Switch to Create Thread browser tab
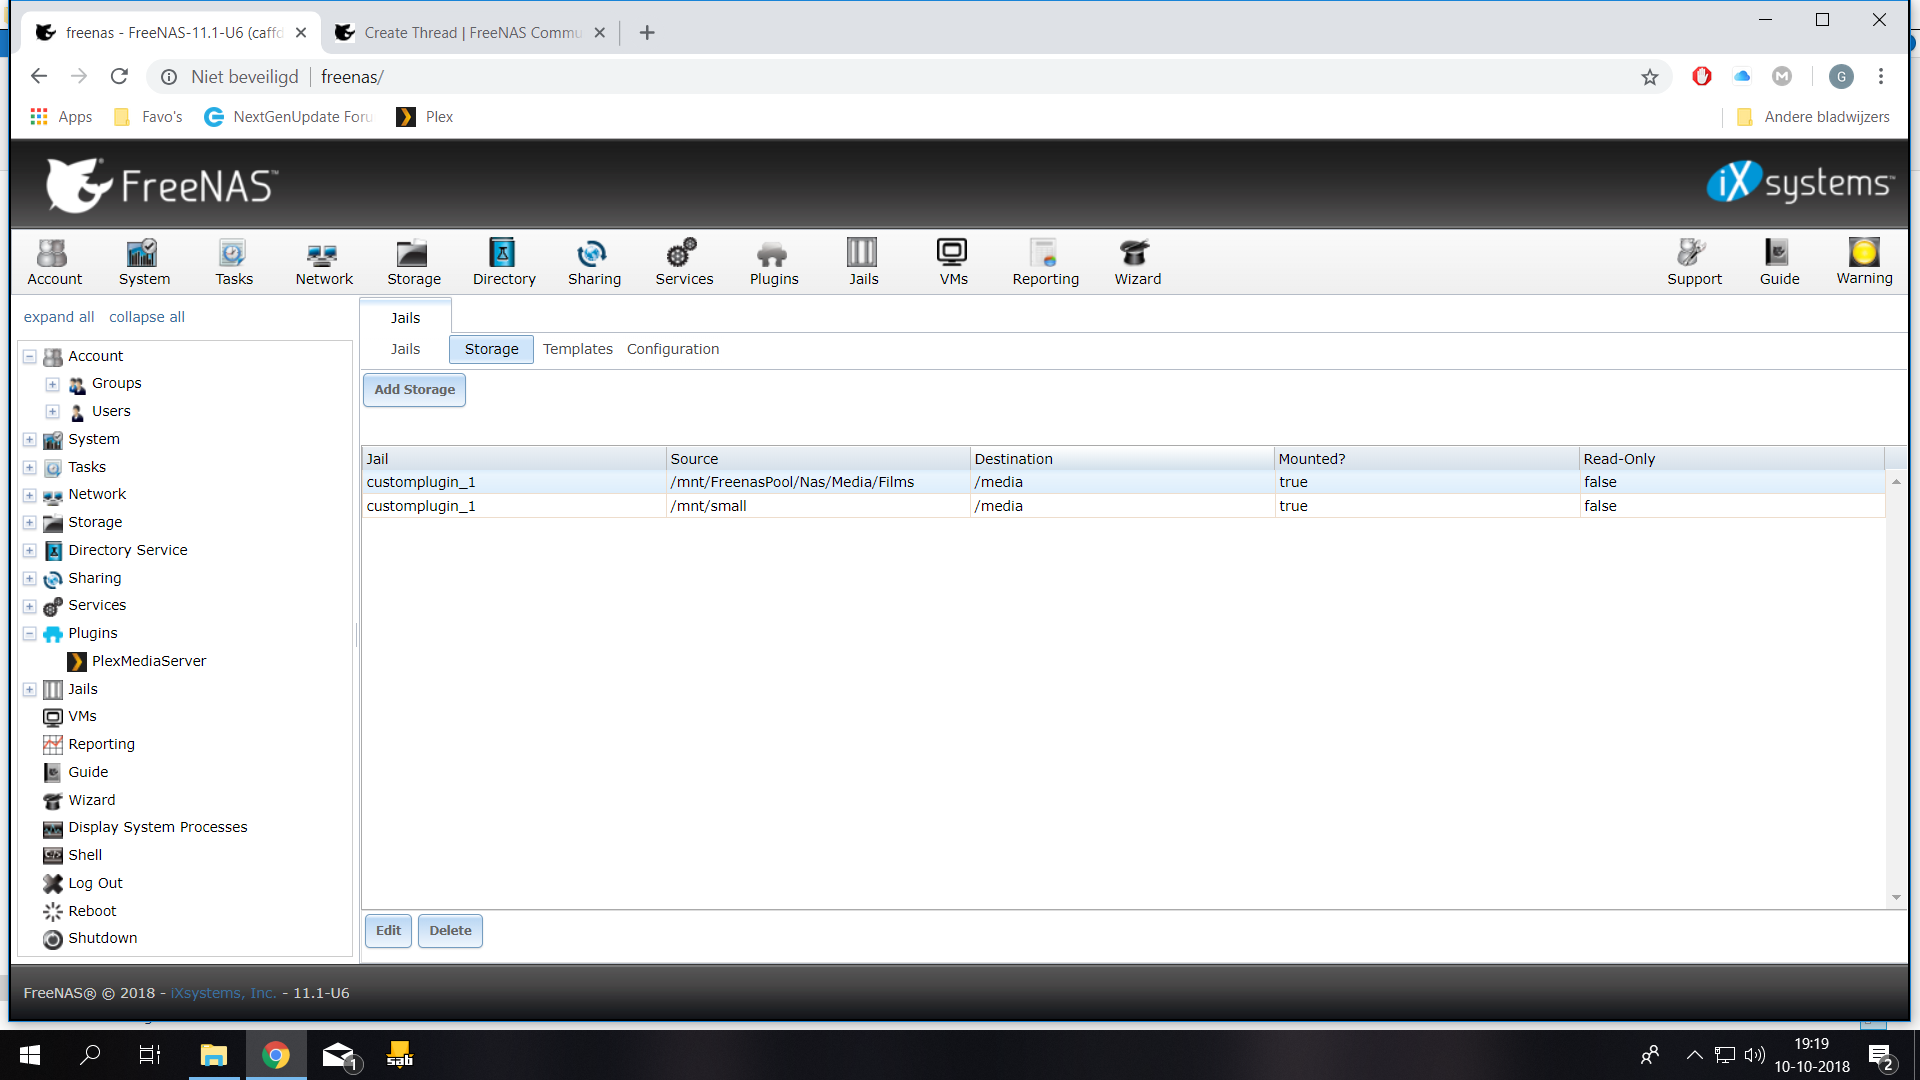The width and height of the screenshot is (1920, 1080). 471,33
